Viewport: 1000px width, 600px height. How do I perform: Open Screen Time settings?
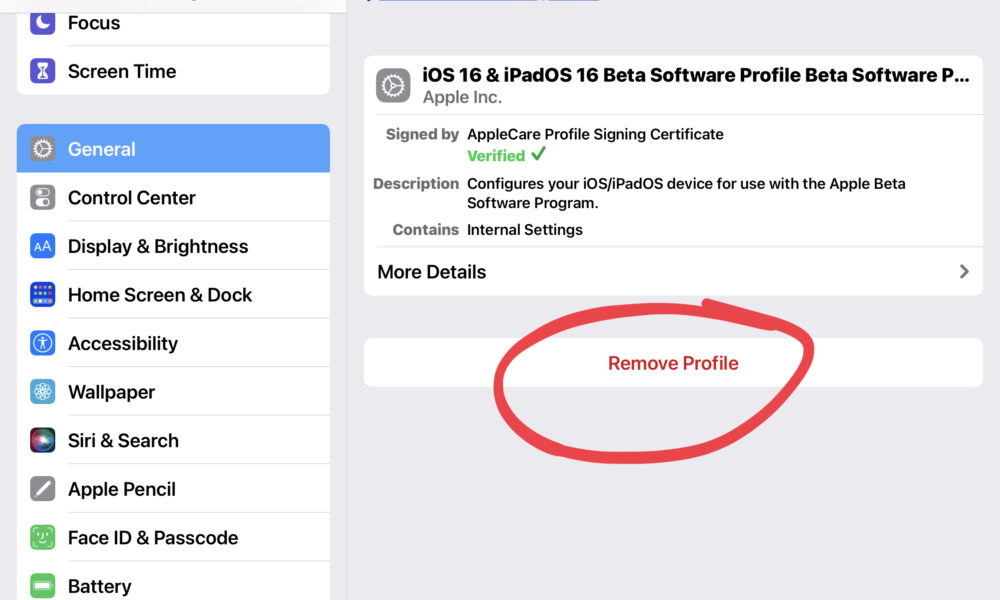pyautogui.click(x=173, y=71)
